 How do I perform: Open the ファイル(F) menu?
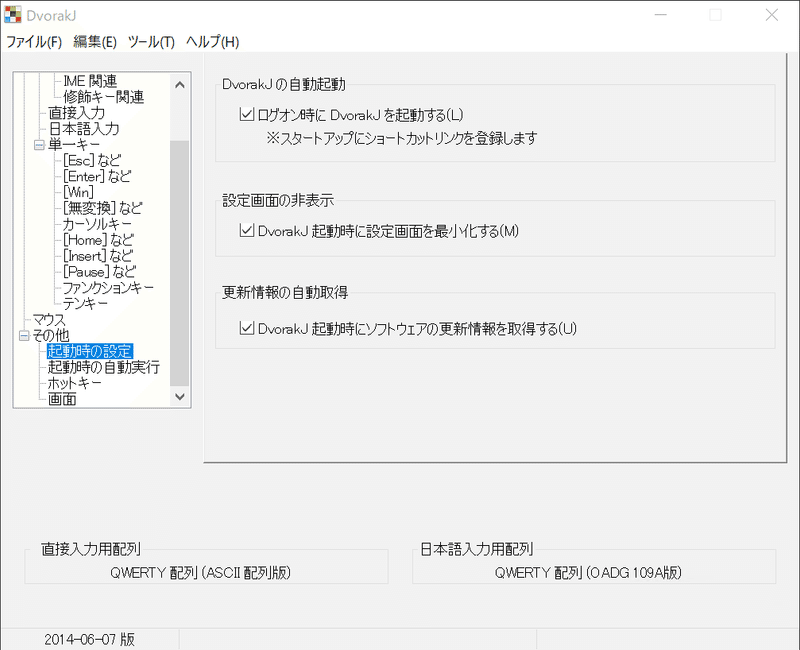click(34, 42)
